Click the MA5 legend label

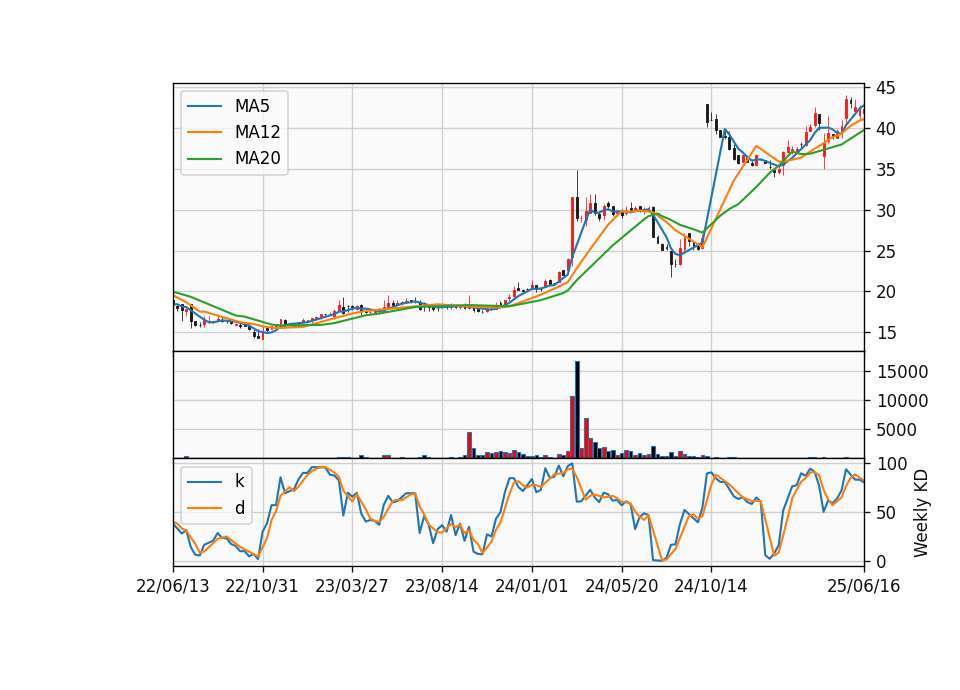252,106
